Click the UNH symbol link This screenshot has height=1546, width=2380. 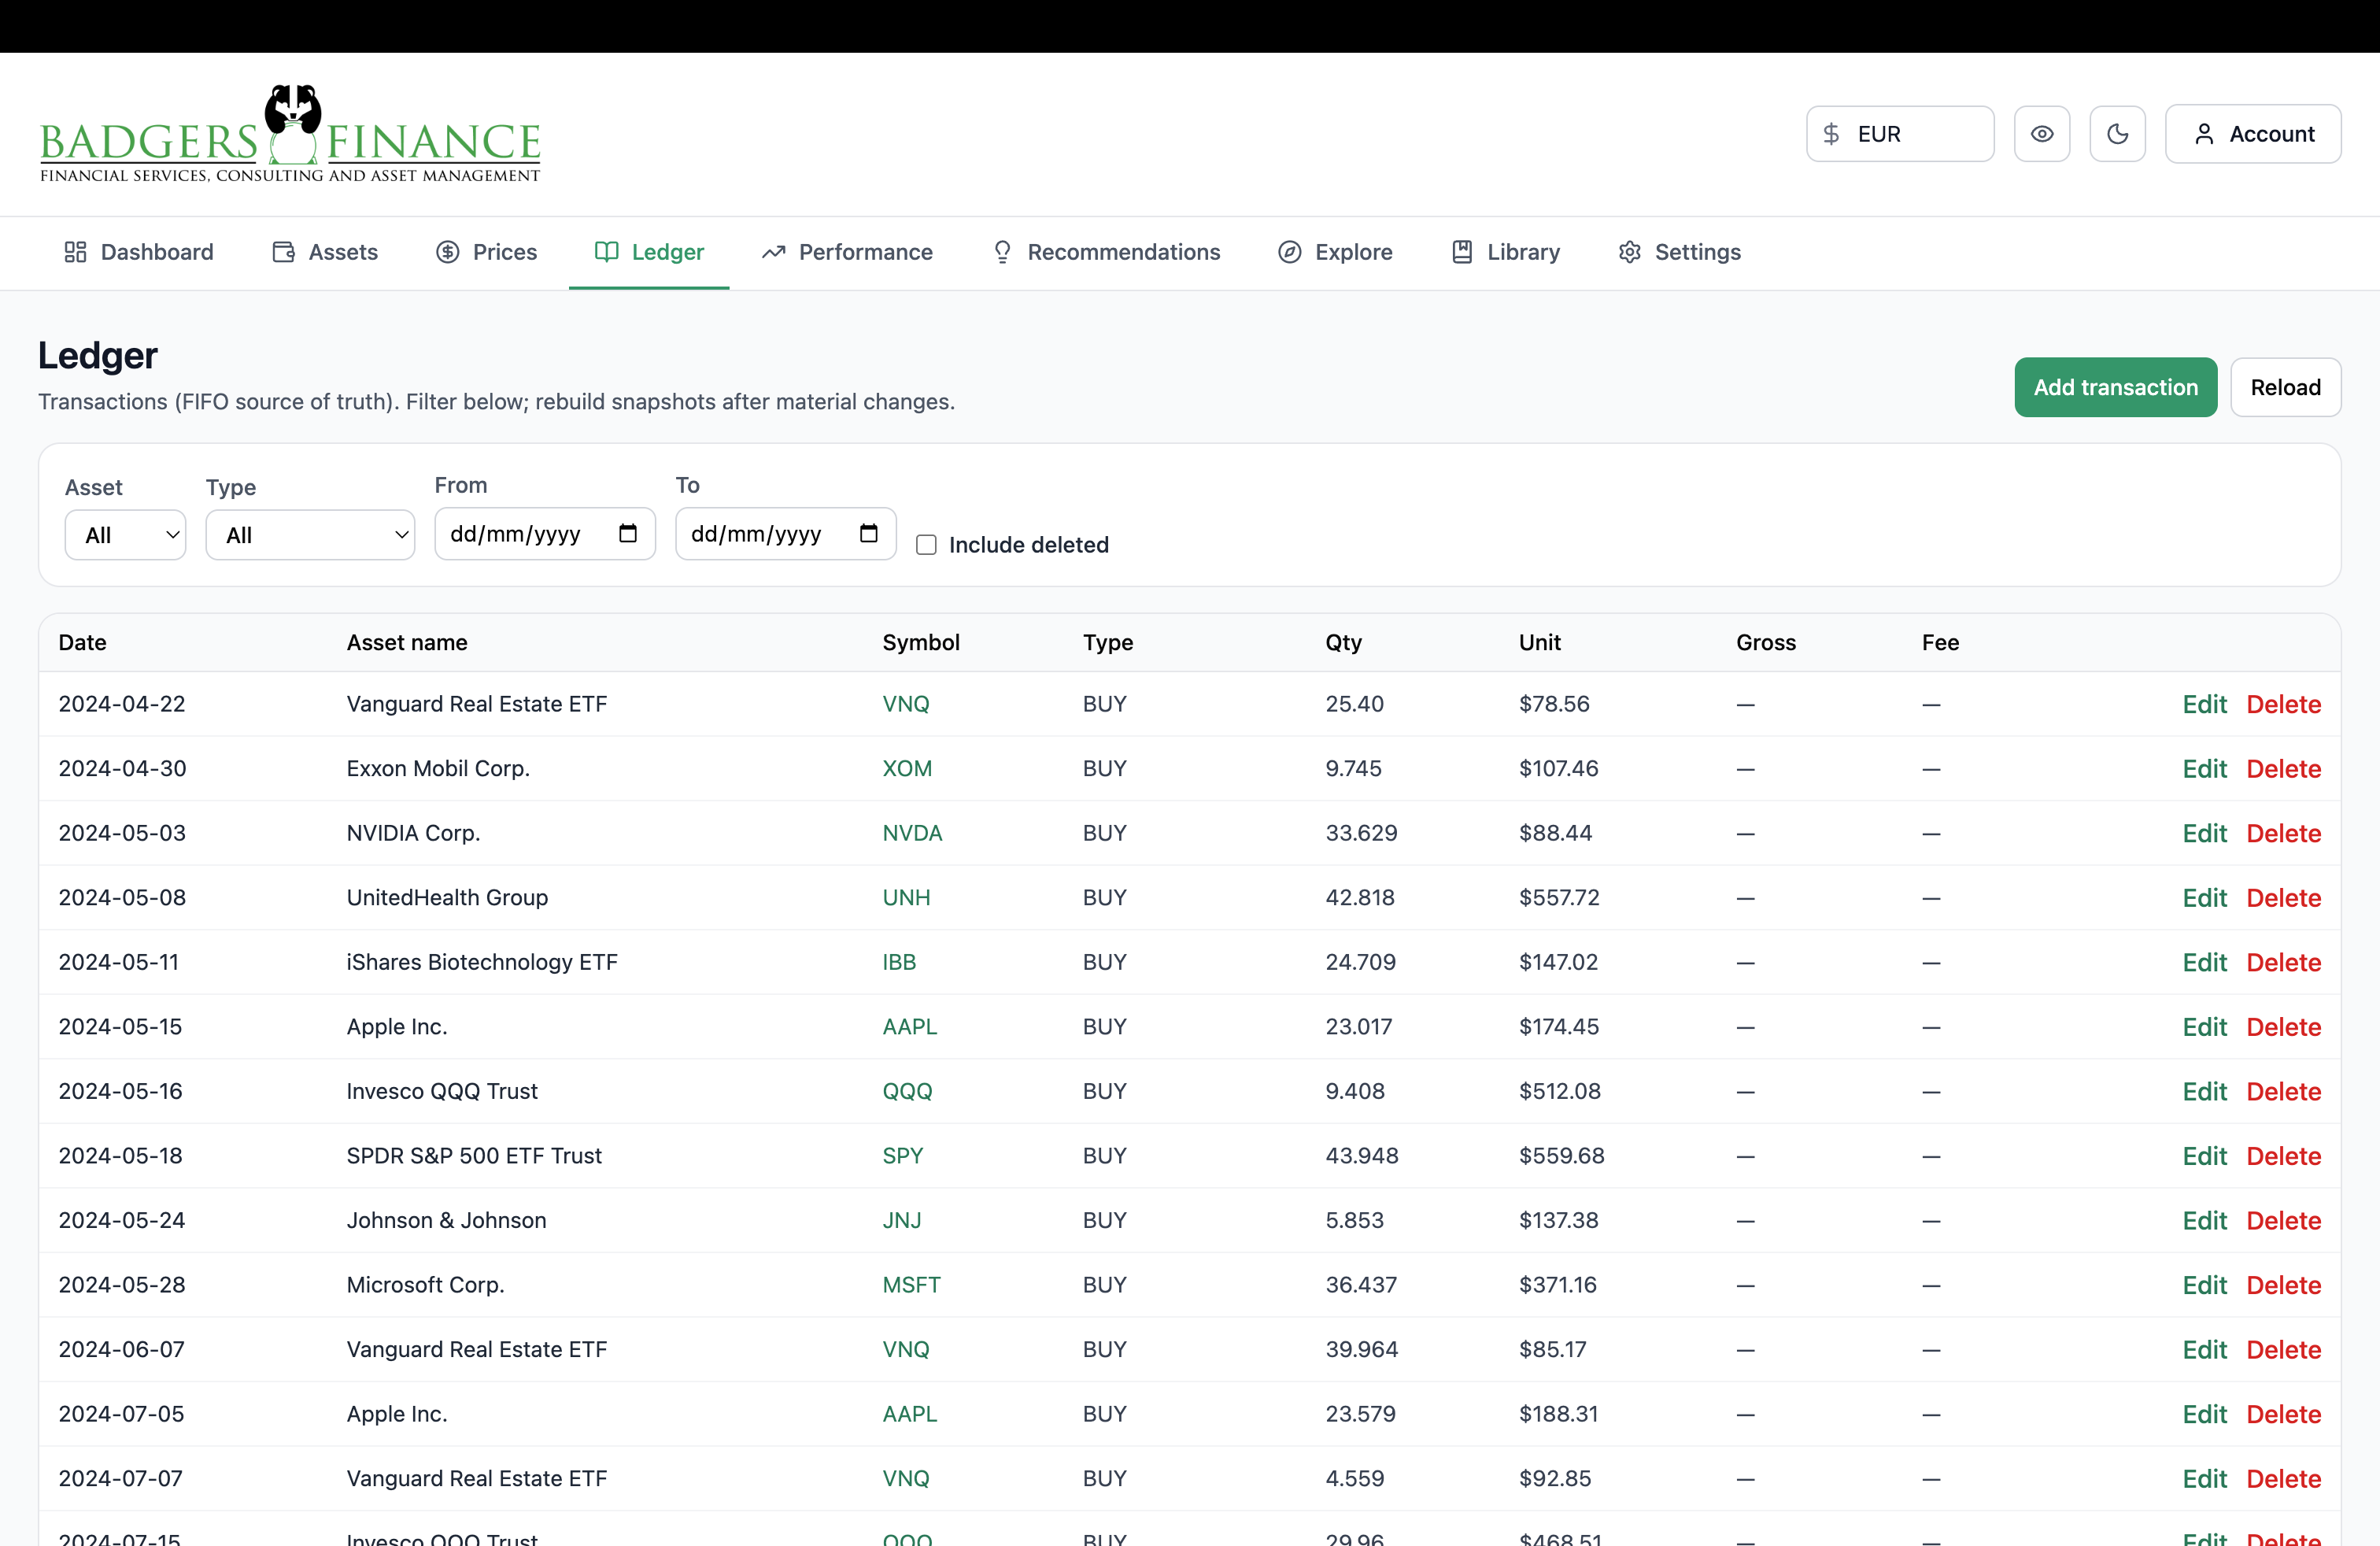[906, 898]
